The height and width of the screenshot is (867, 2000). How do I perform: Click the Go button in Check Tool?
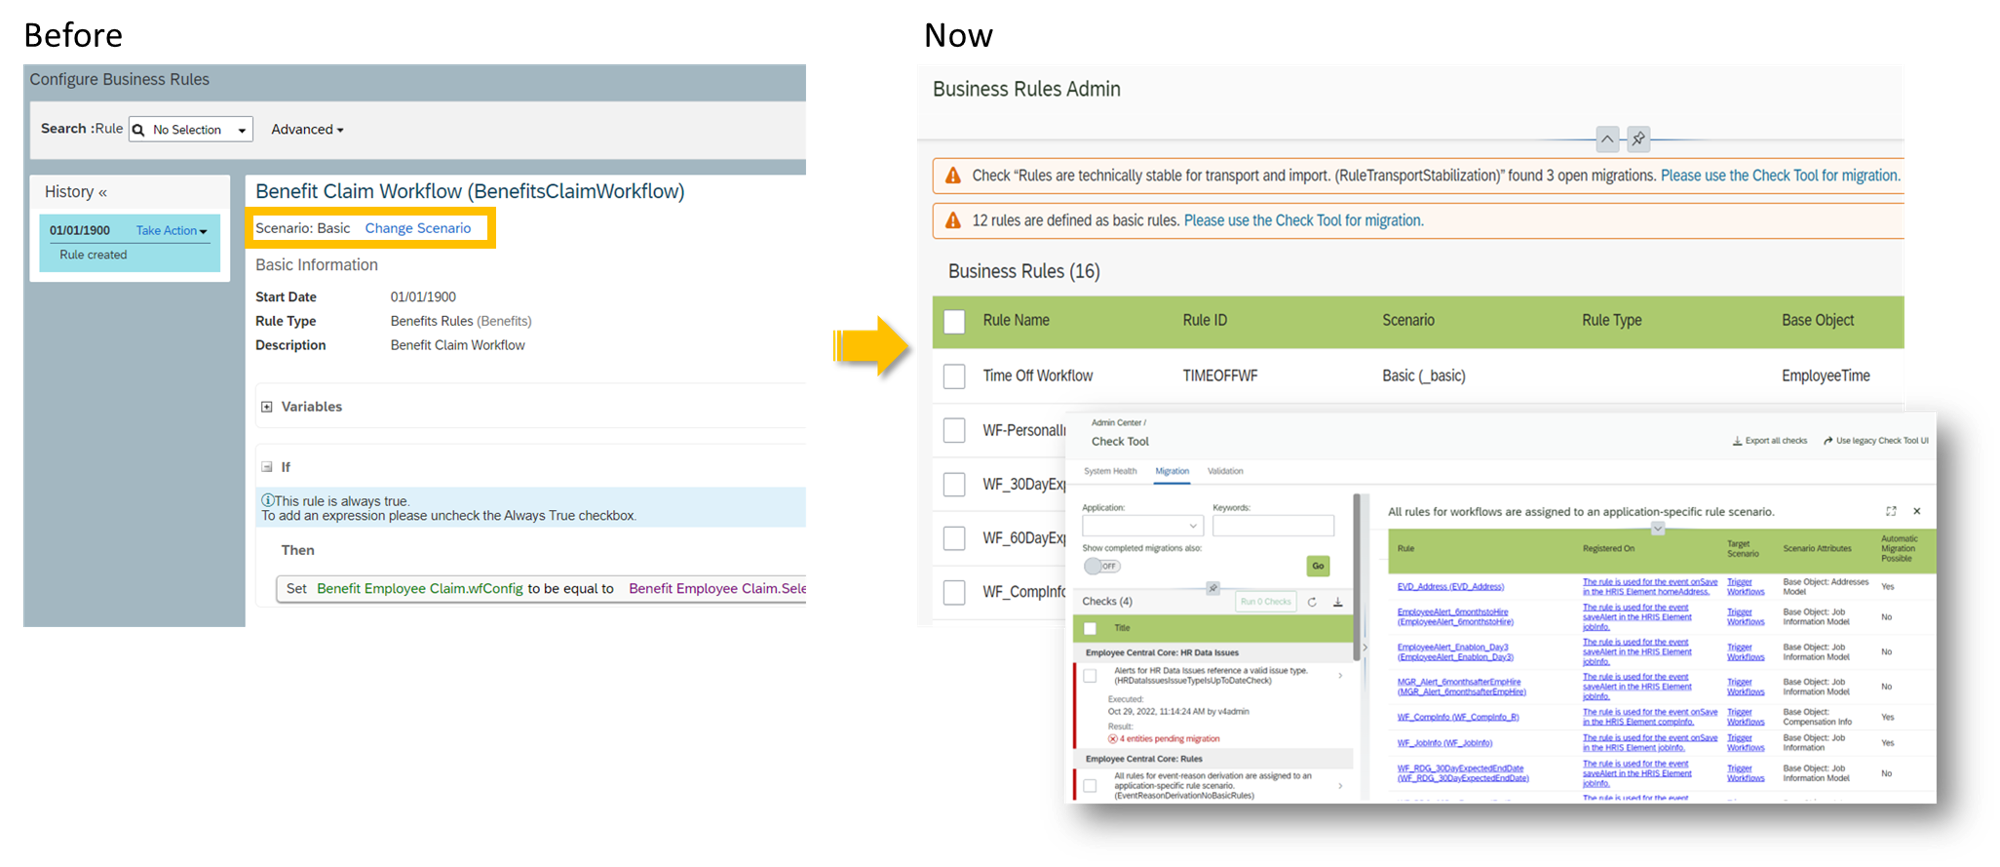1318,566
